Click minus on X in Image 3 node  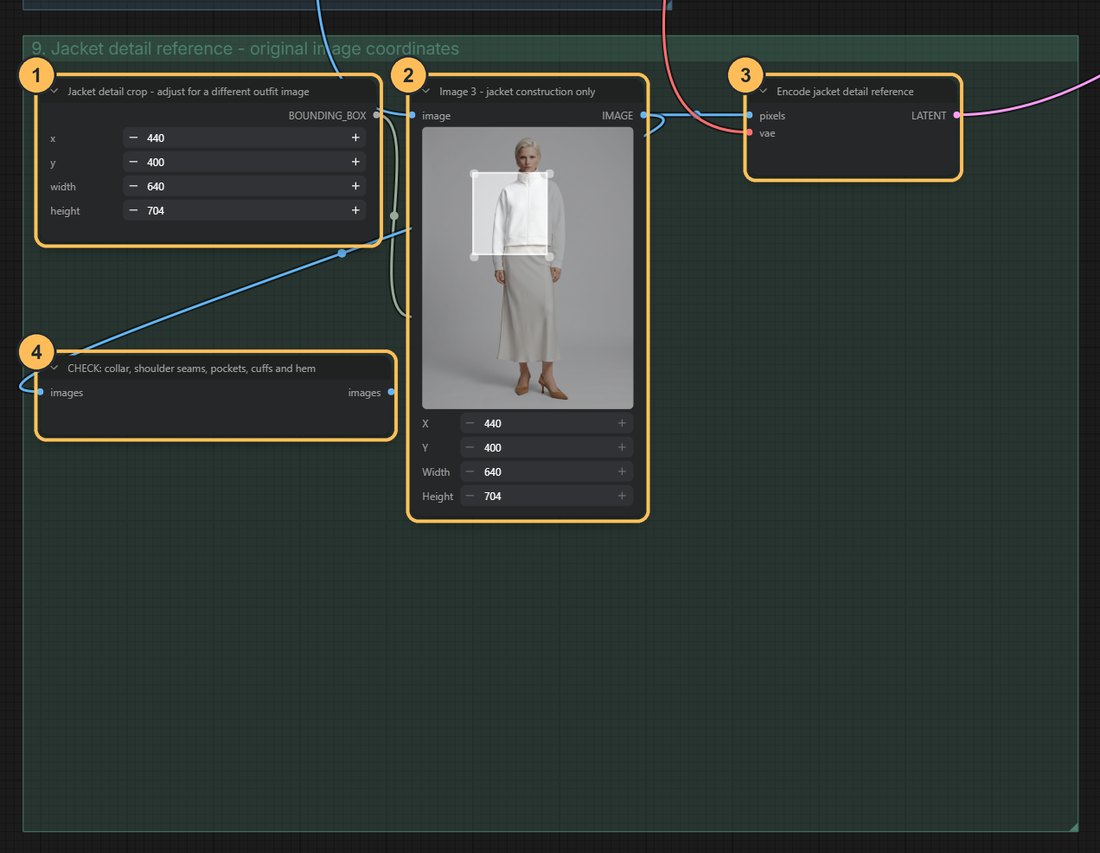tap(470, 423)
